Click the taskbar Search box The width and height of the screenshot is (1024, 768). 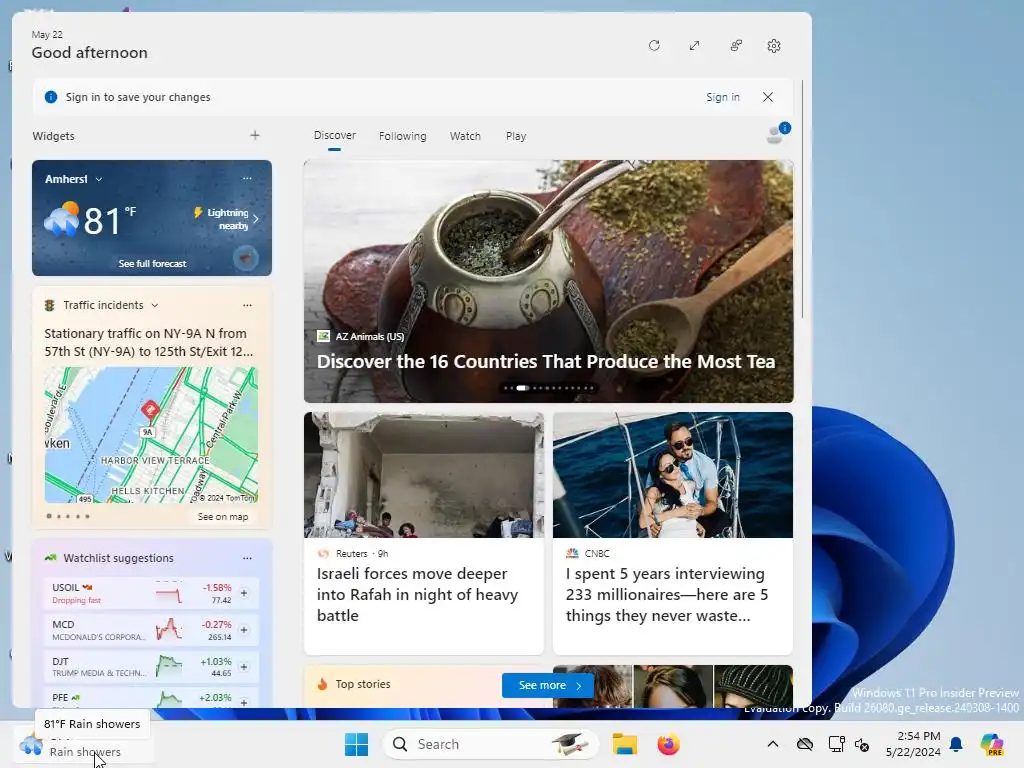point(491,744)
